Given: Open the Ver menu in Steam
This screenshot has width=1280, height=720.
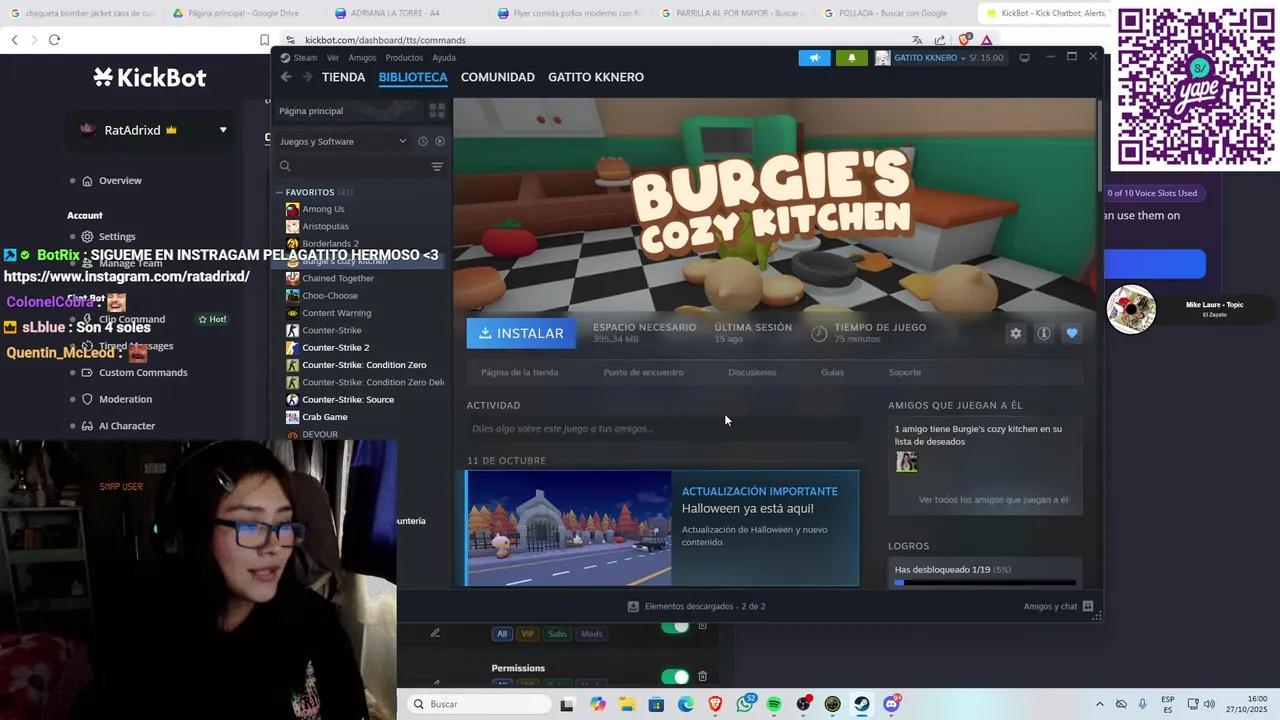Looking at the screenshot, I should (332, 58).
